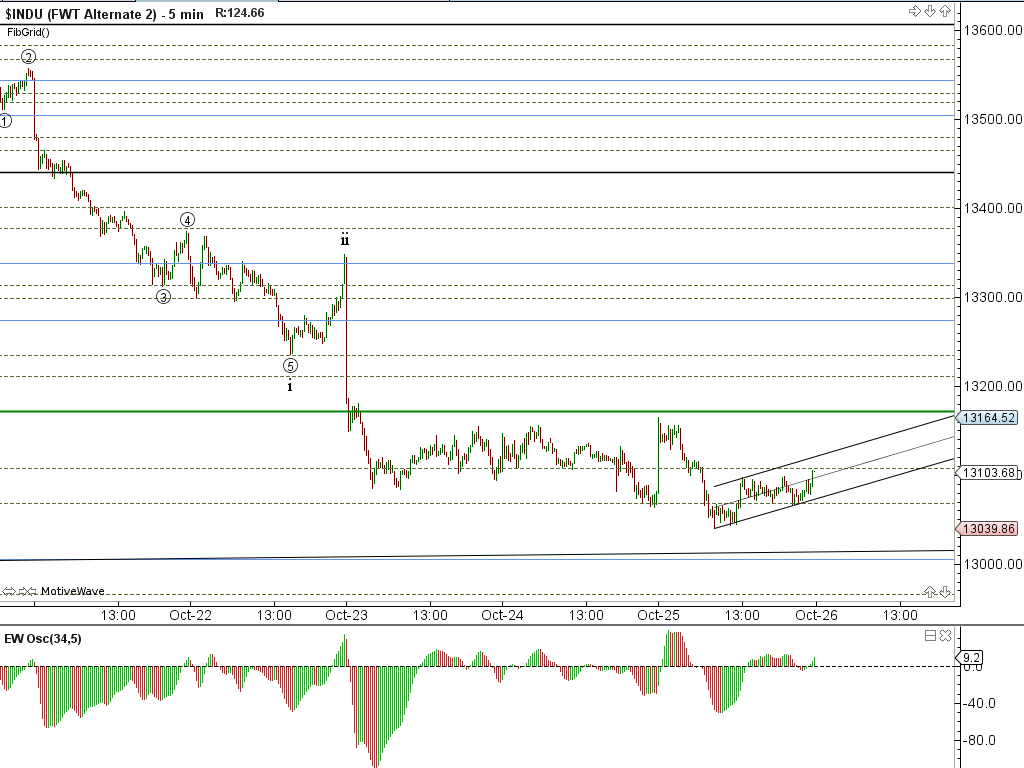Screen dimensions: 1024x768
Task: Select the circled wave 4 label
Action: tap(187, 220)
